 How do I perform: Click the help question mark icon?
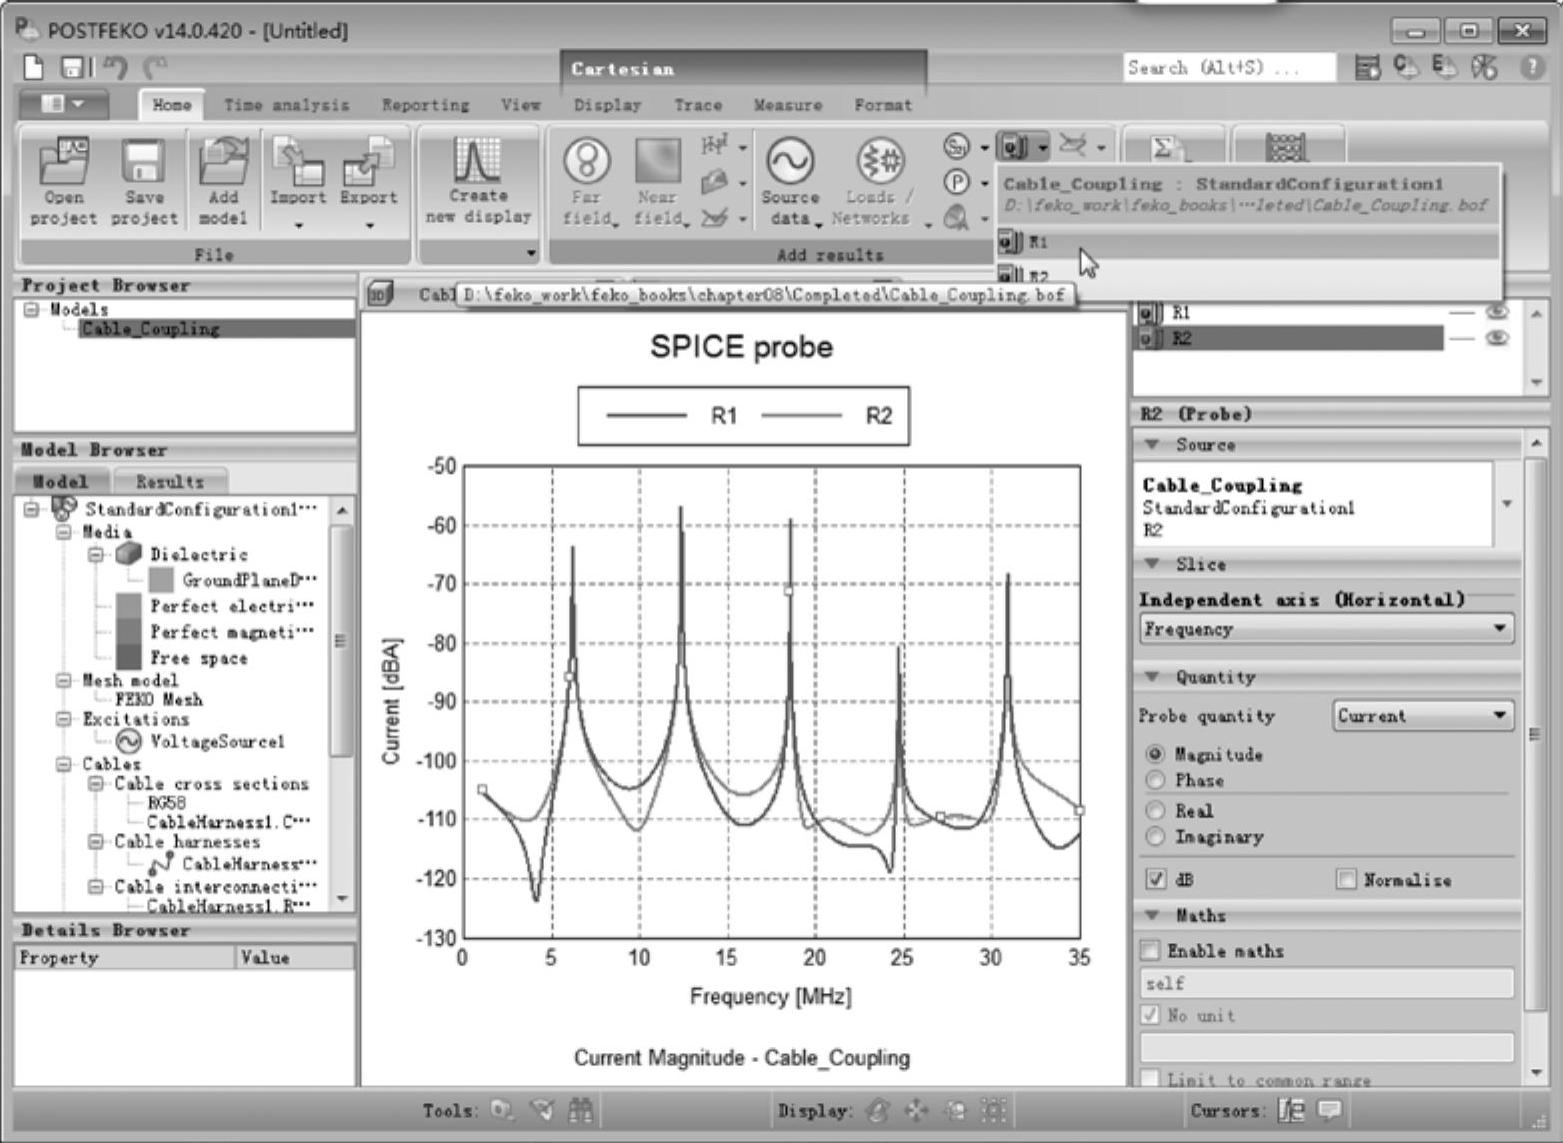(1531, 67)
